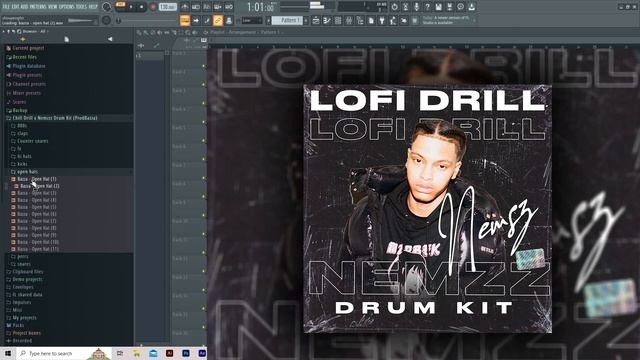The height and width of the screenshot is (360, 640).
Task: Collapse the open hats folder
Action: coord(27,172)
